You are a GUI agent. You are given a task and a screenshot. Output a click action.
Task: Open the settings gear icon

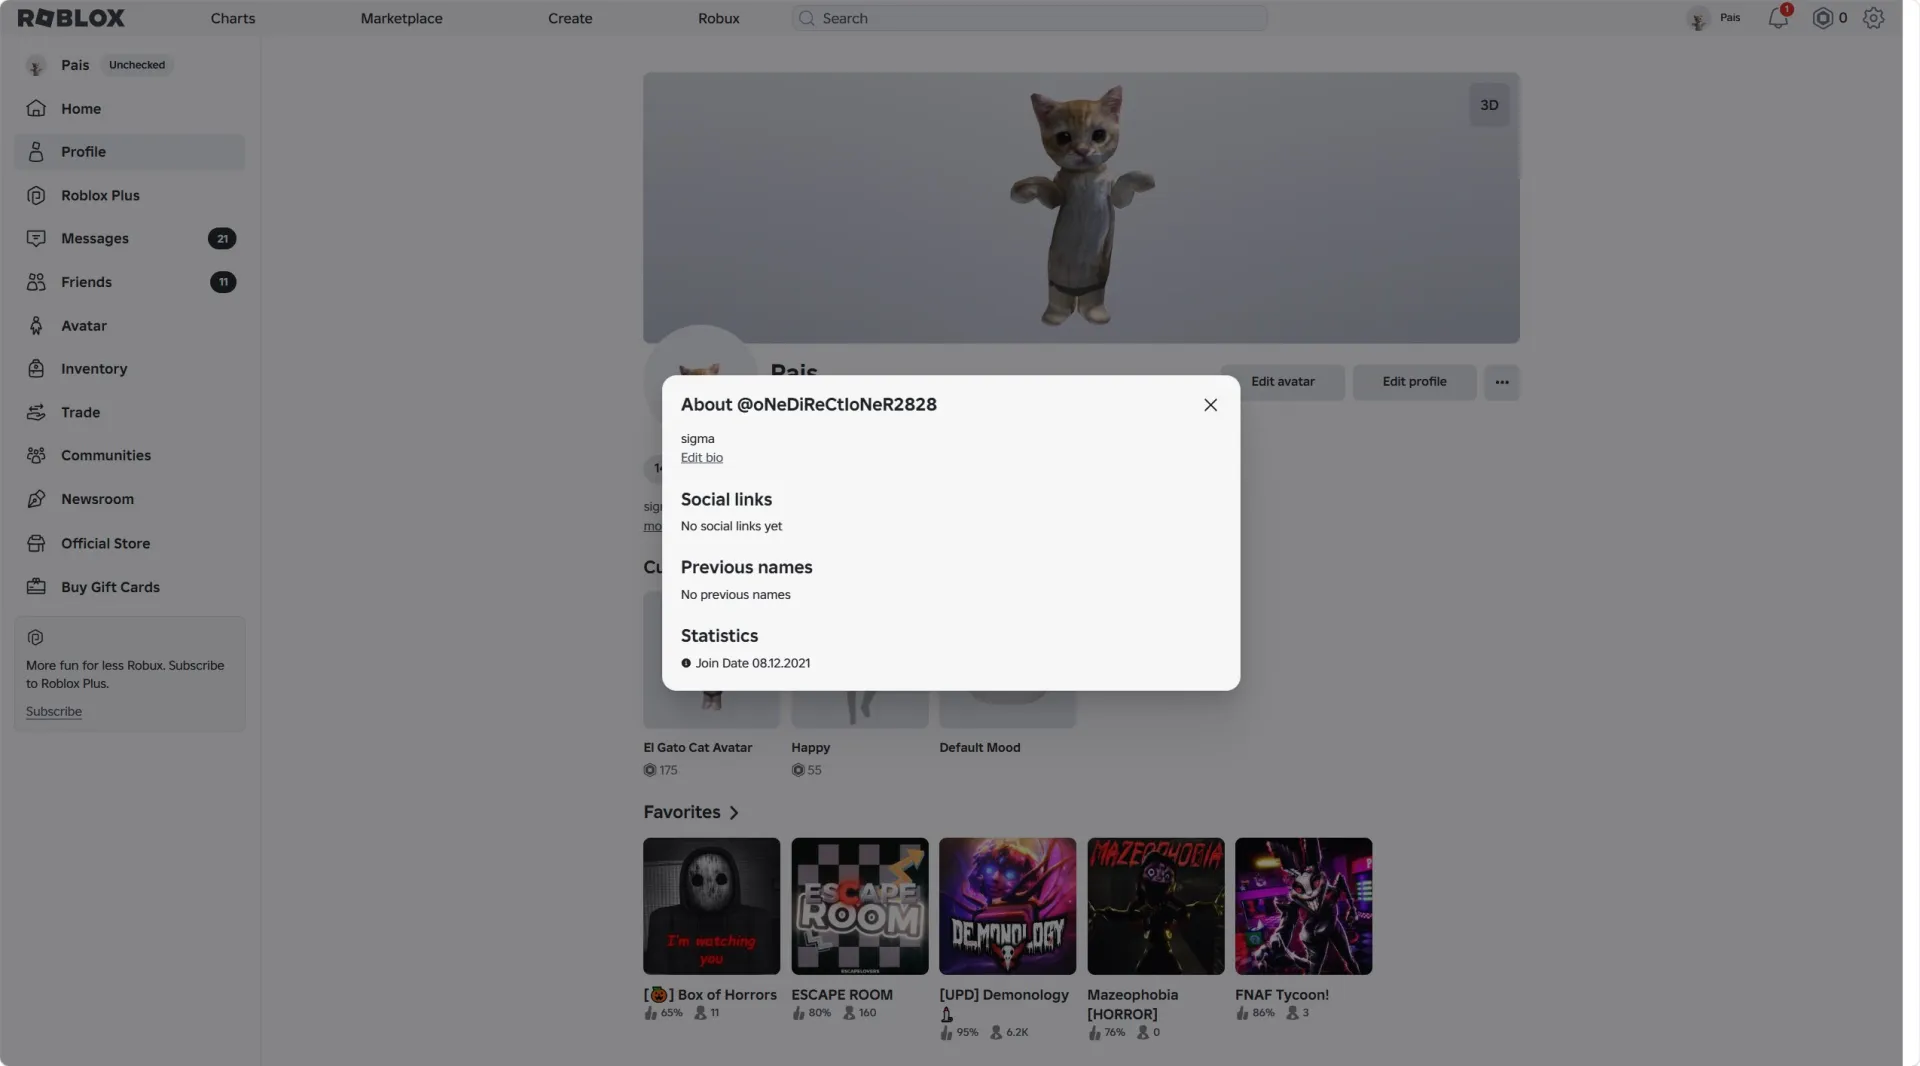click(1873, 18)
